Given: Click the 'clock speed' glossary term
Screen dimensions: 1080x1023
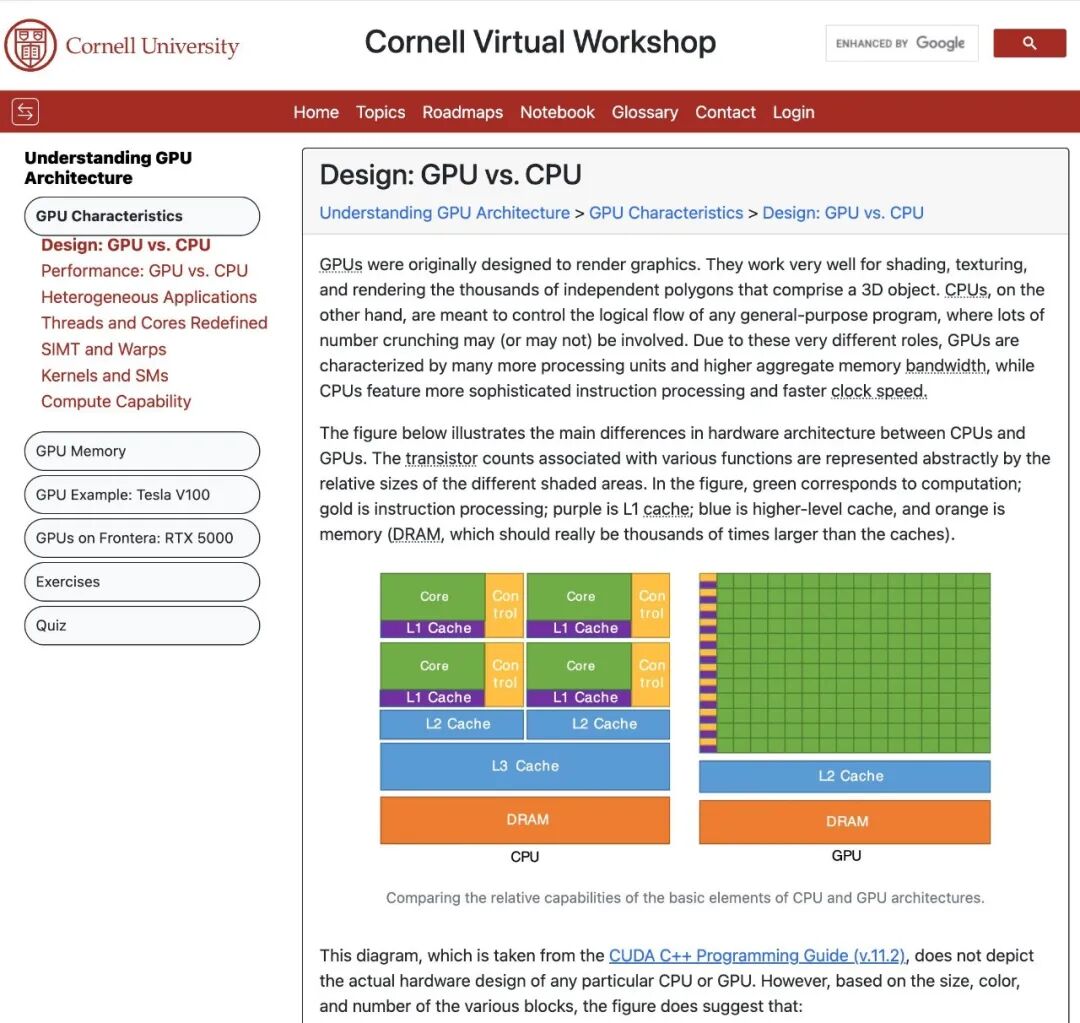Looking at the screenshot, I should pyautogui.click(x=878, y=391).
